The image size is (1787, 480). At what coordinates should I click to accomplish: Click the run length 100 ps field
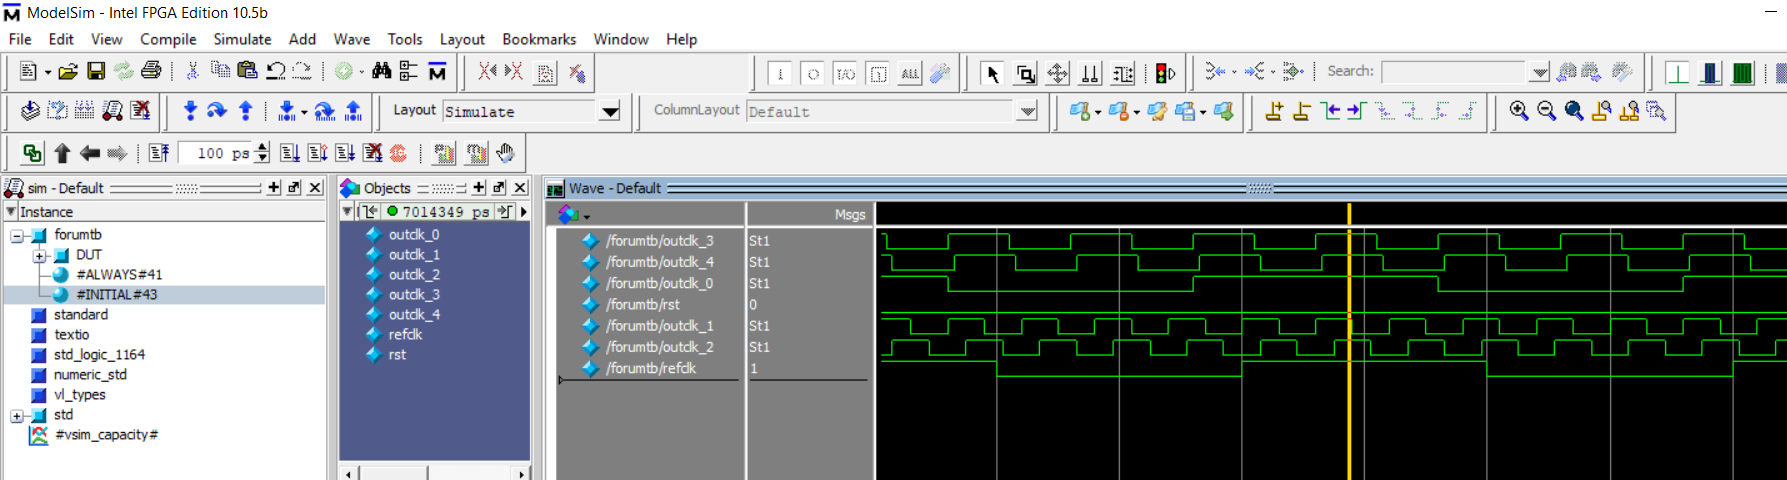coord(215,153)
